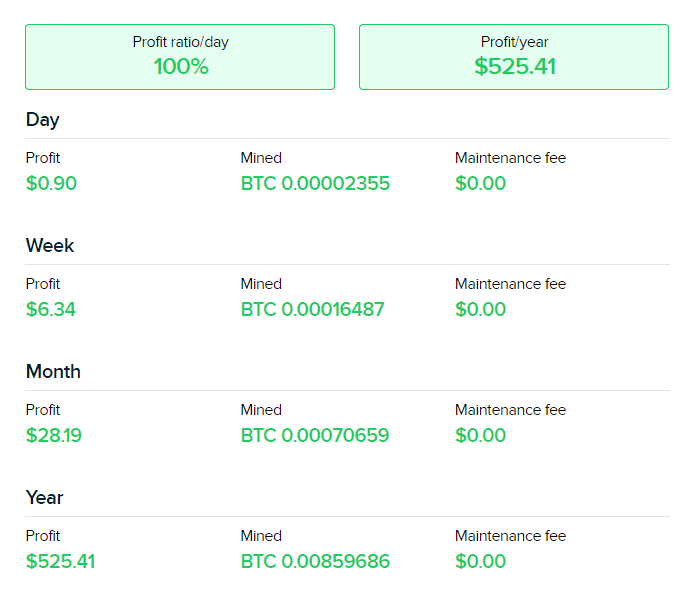Viewport: 696px width, 602px height.
Task: Click the Day maintenance fee $0.00
Action: click(480, 183)
